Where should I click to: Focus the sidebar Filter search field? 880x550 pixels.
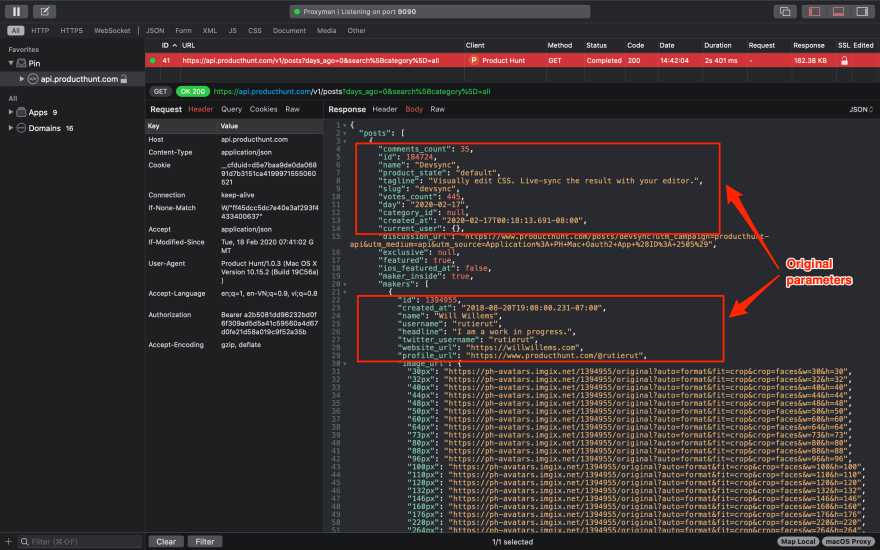(x=80, y=542)
